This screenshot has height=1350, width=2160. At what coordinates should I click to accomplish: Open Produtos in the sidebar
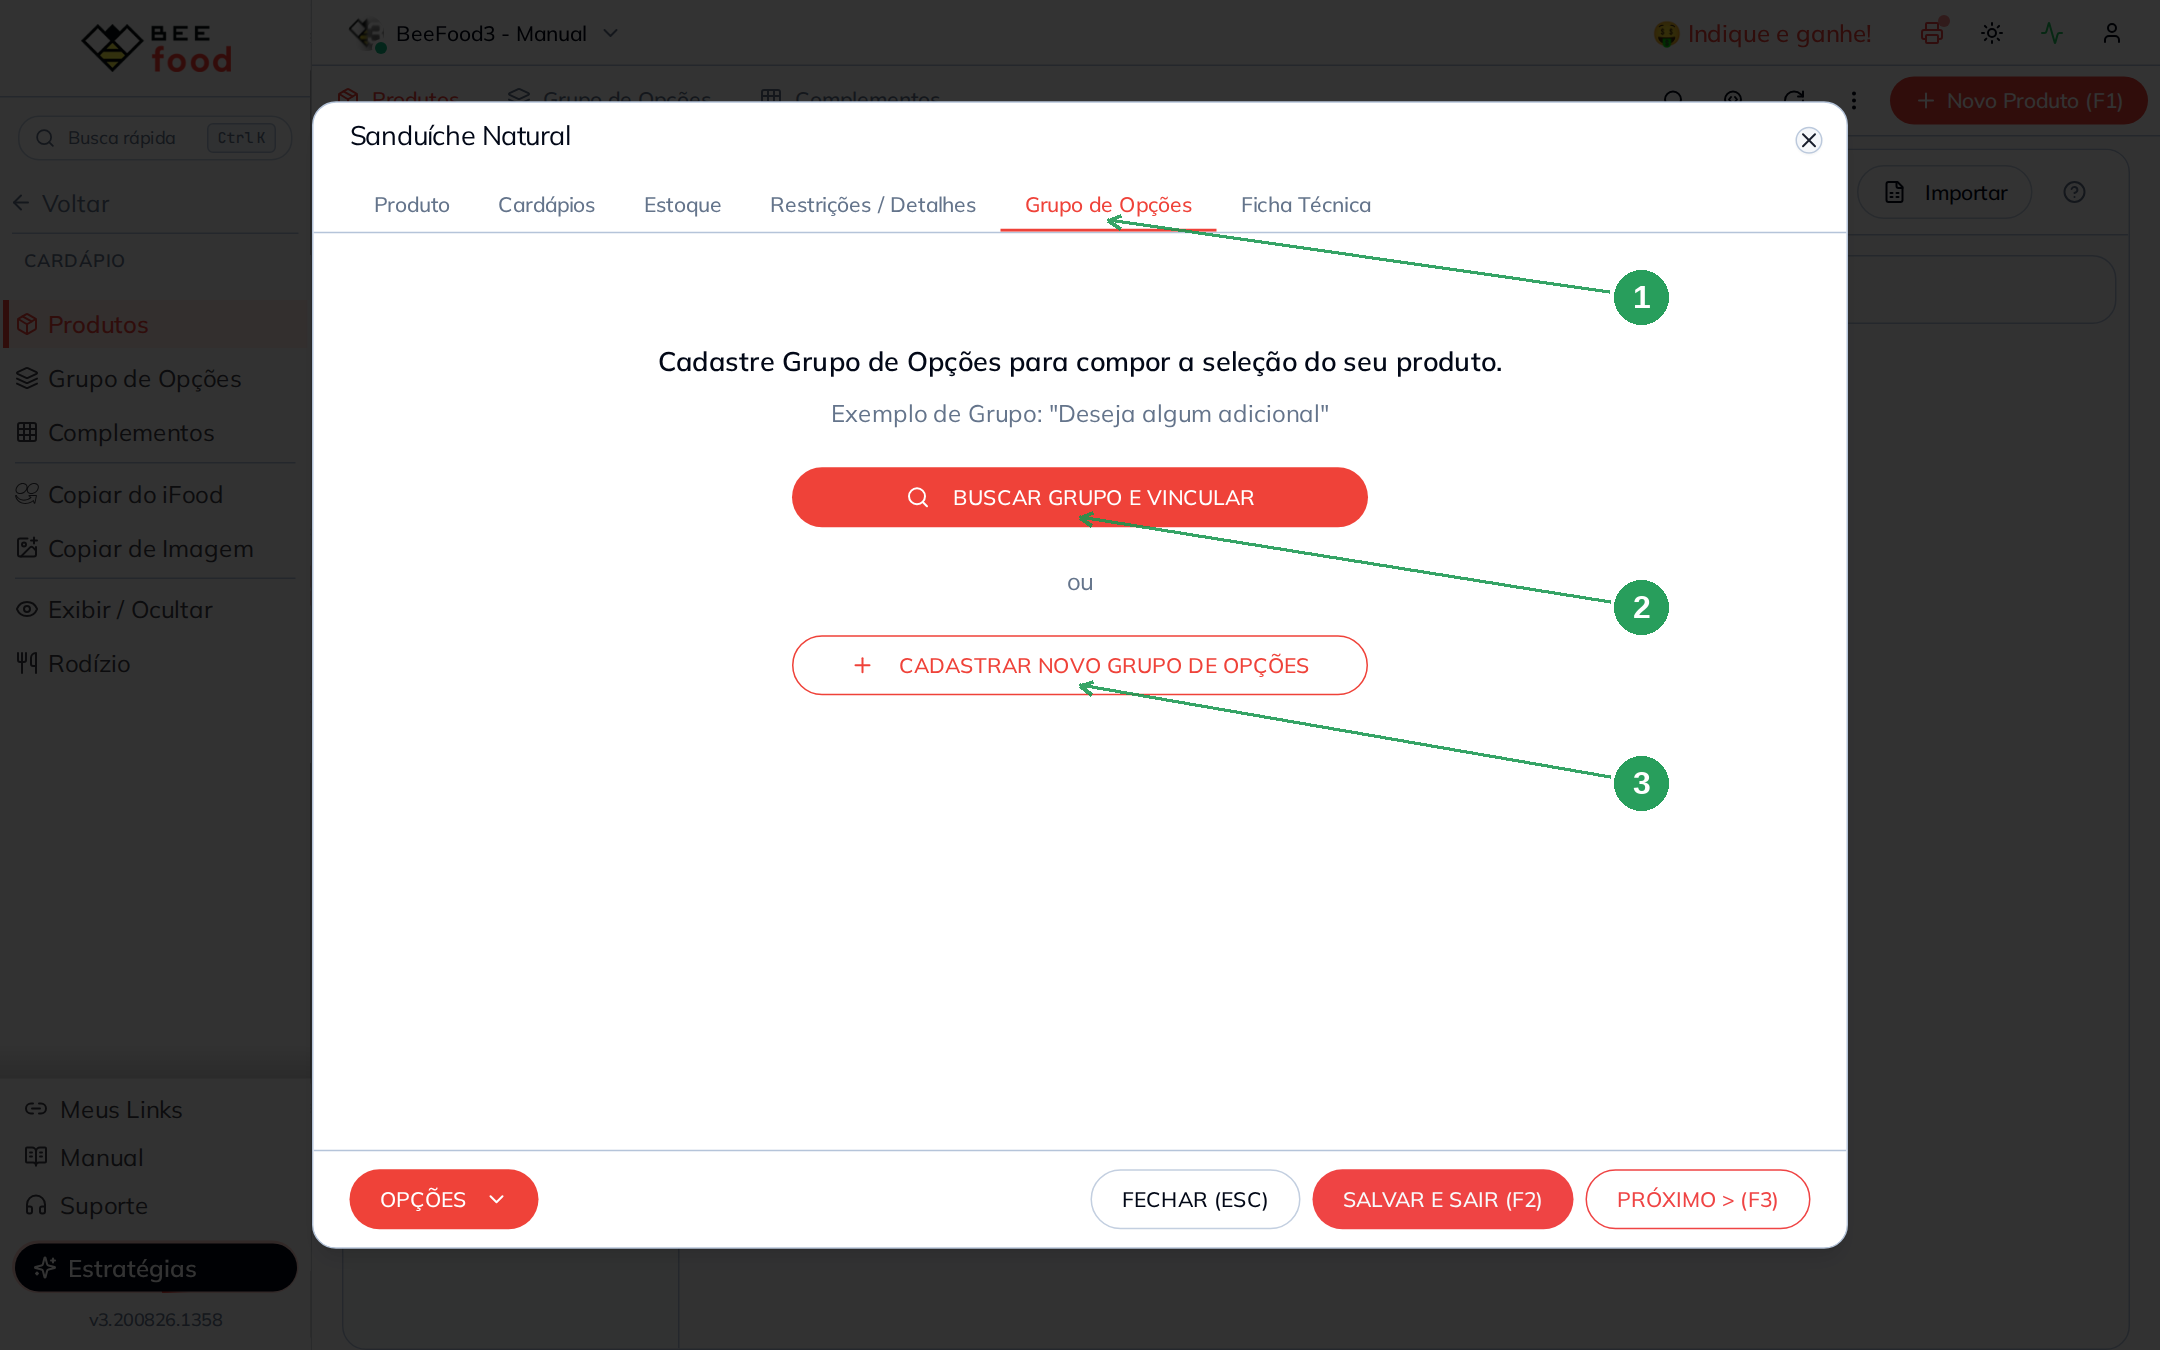tap(156, 324)
